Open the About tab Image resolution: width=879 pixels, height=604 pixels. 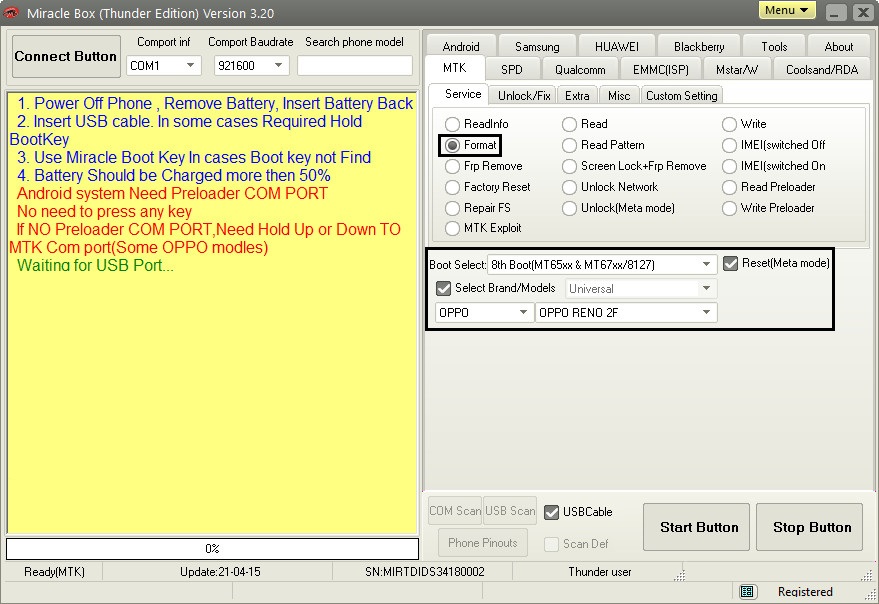[x=839, y=47]
